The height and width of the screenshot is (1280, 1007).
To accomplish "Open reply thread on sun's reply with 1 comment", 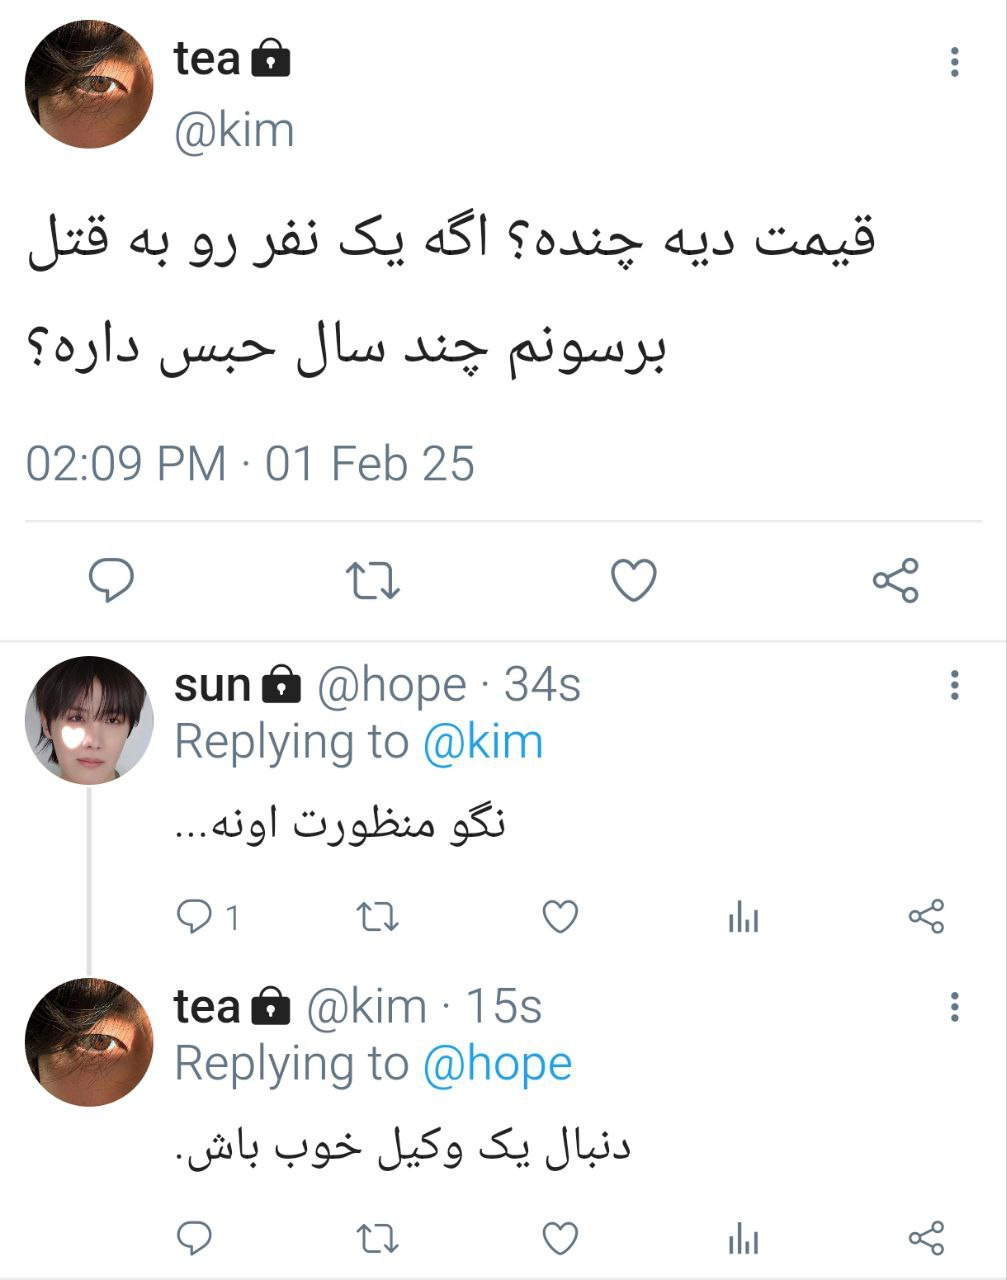I will tap(207, 916).
